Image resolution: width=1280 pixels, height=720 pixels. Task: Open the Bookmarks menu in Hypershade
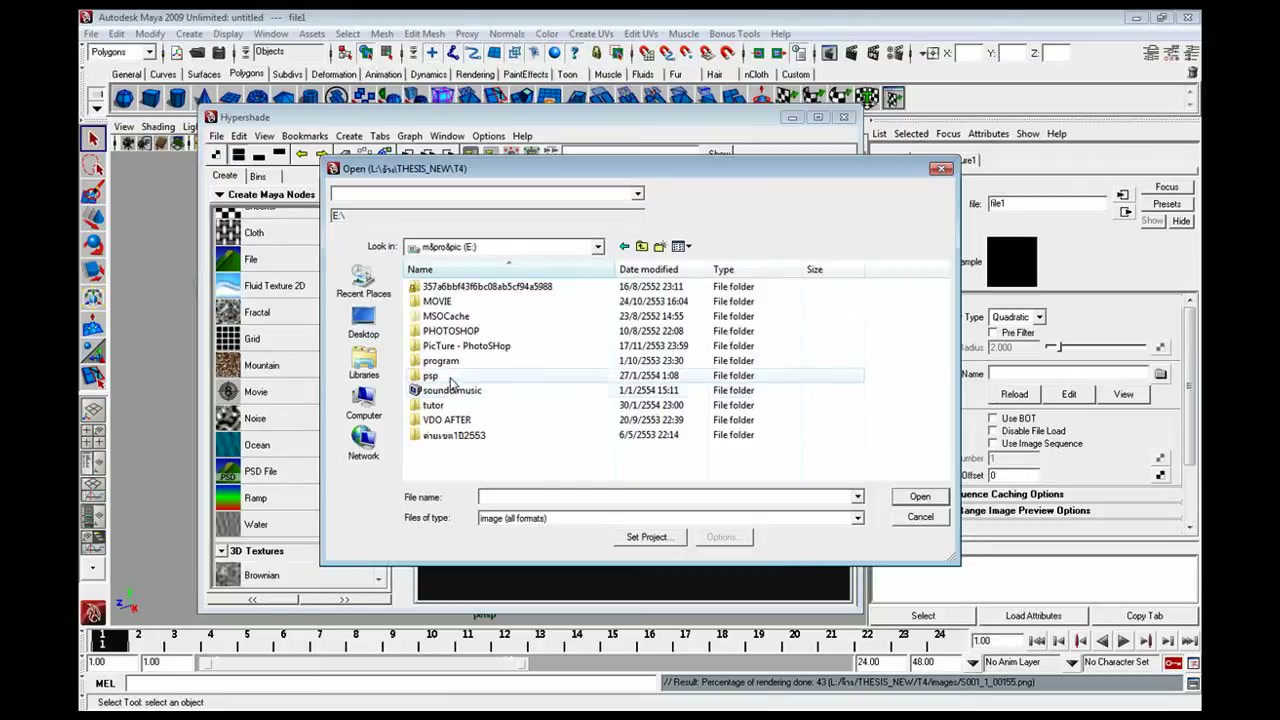pos(304,136)
